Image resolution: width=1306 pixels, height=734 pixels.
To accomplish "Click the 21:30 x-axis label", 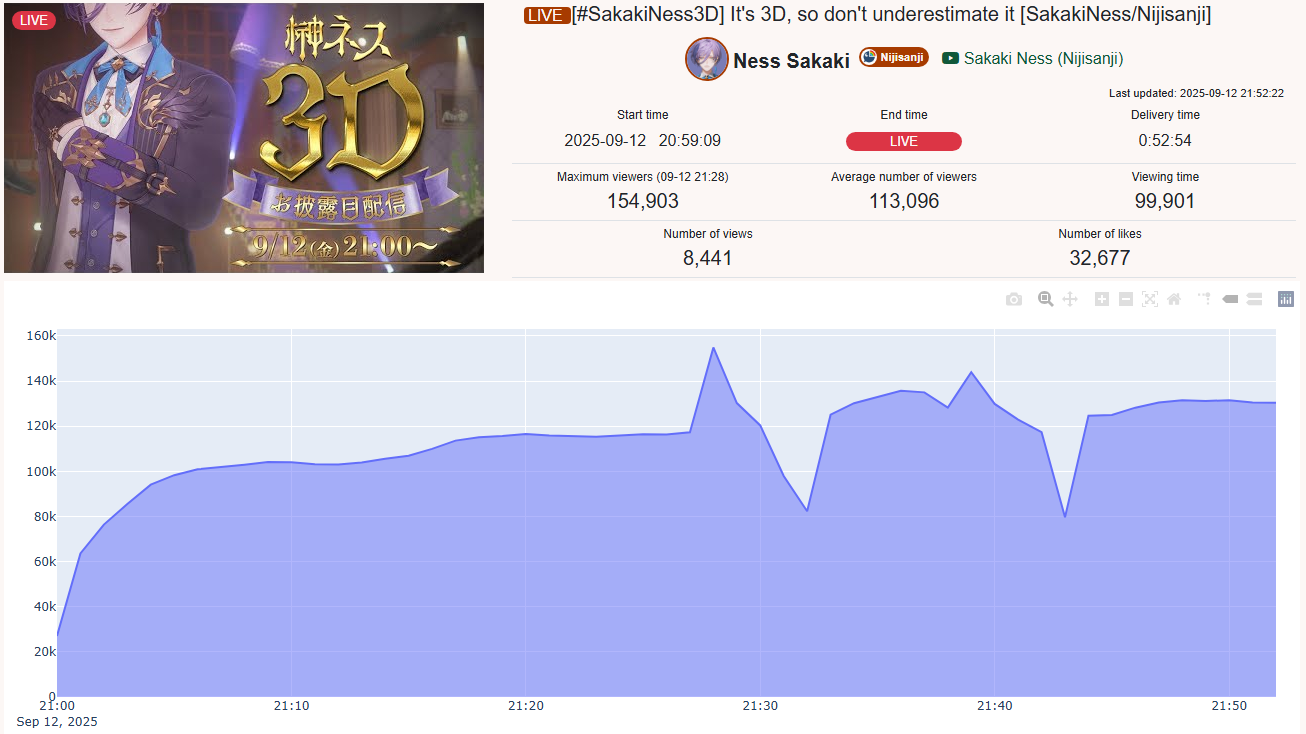I will coord(761,706).
